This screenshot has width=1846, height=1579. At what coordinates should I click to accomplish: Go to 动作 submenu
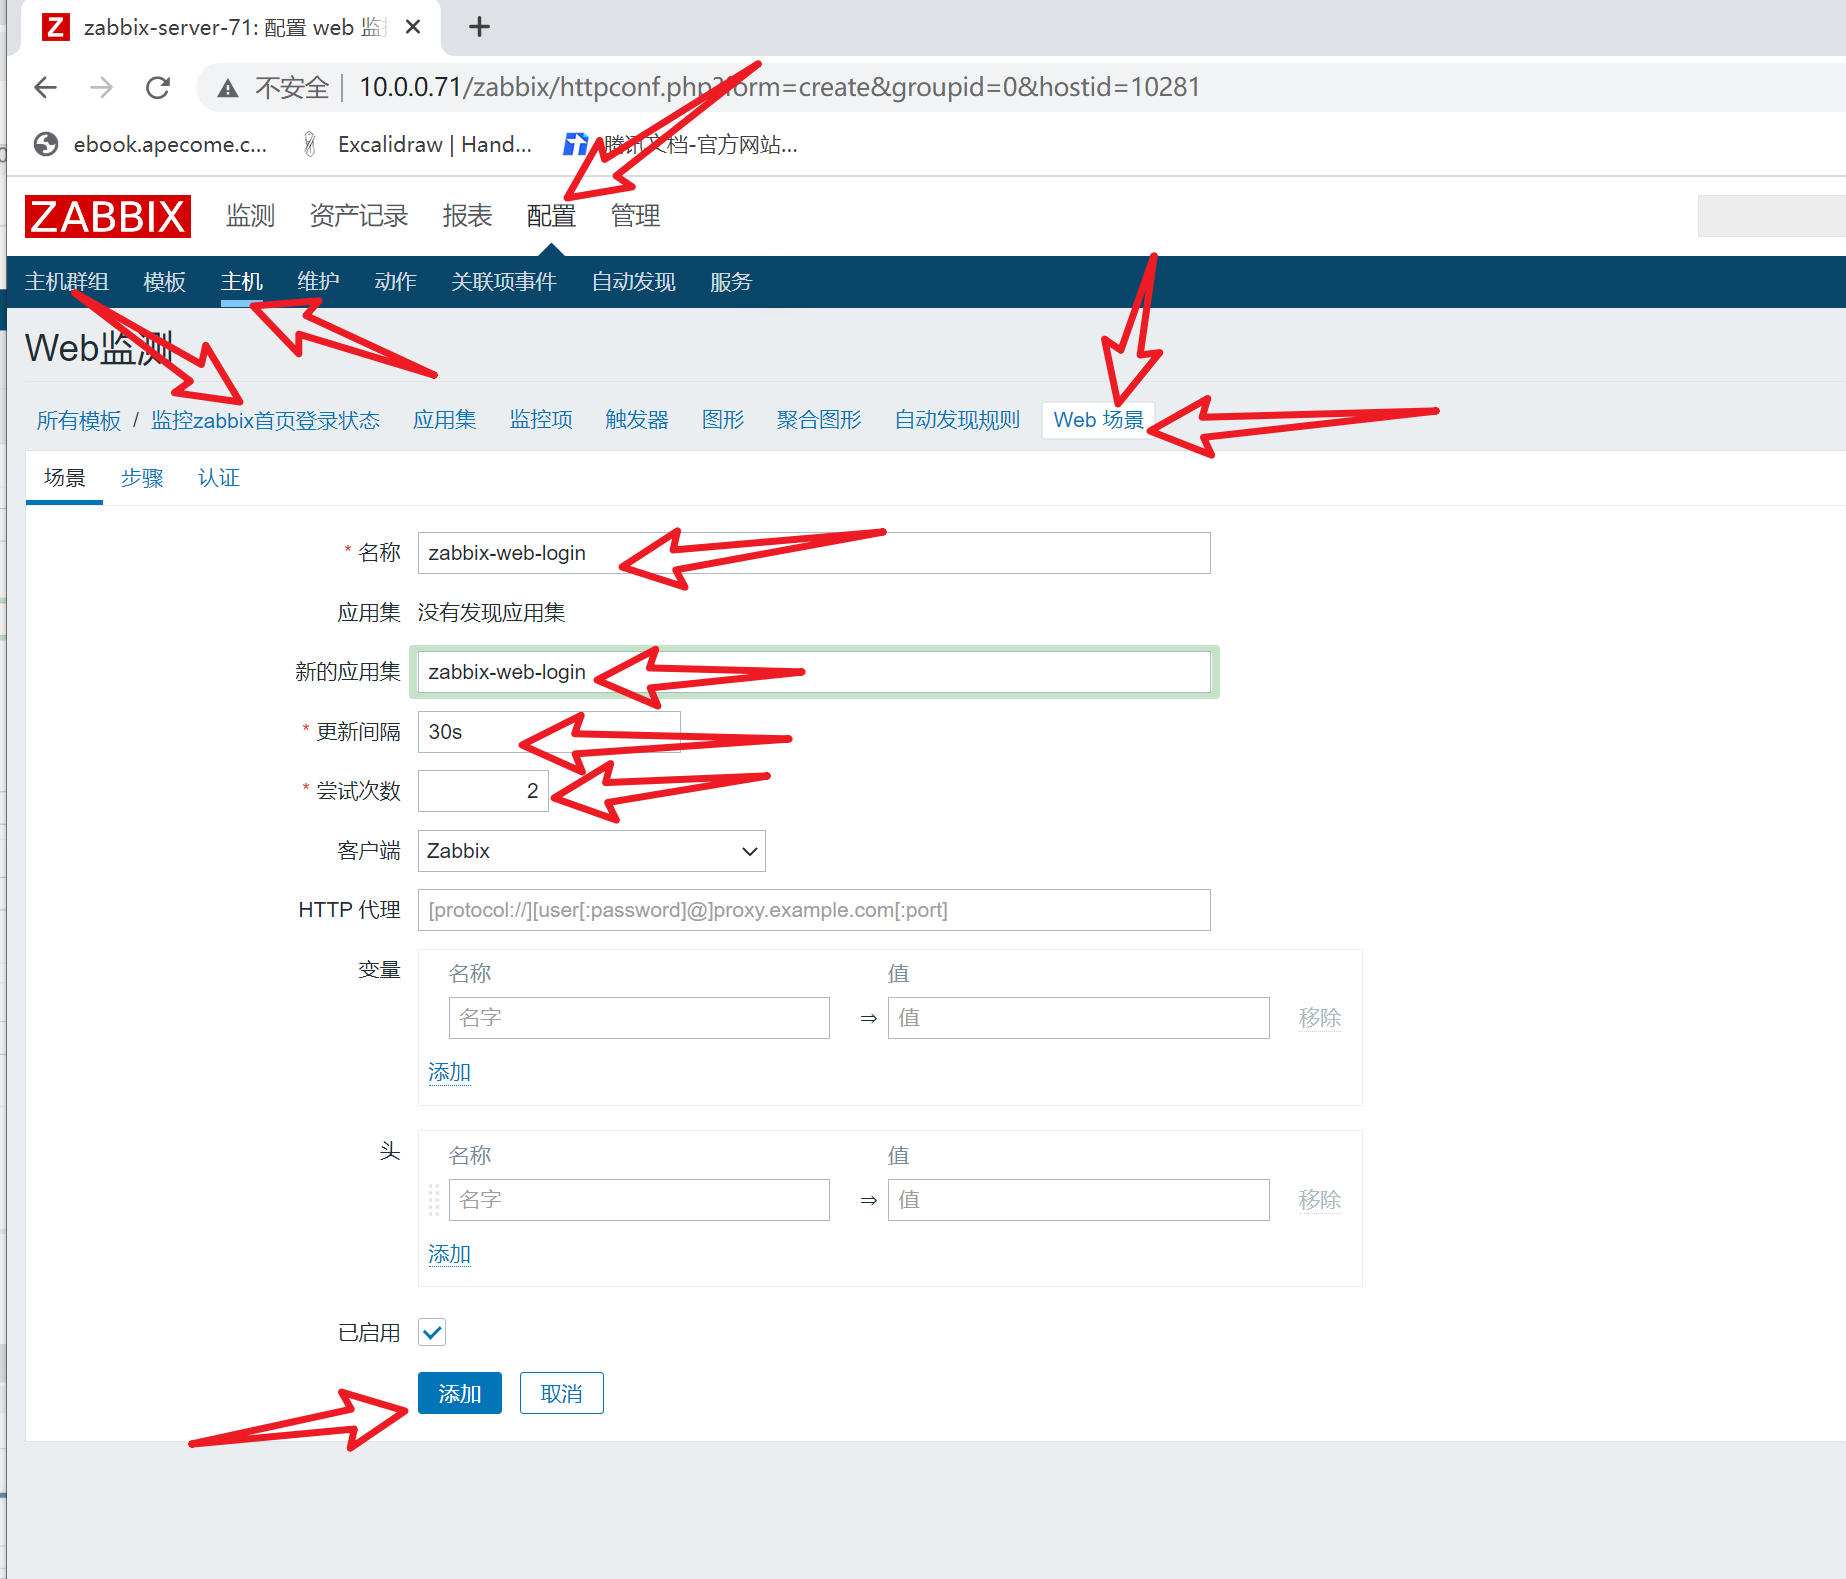coord(396,282)
